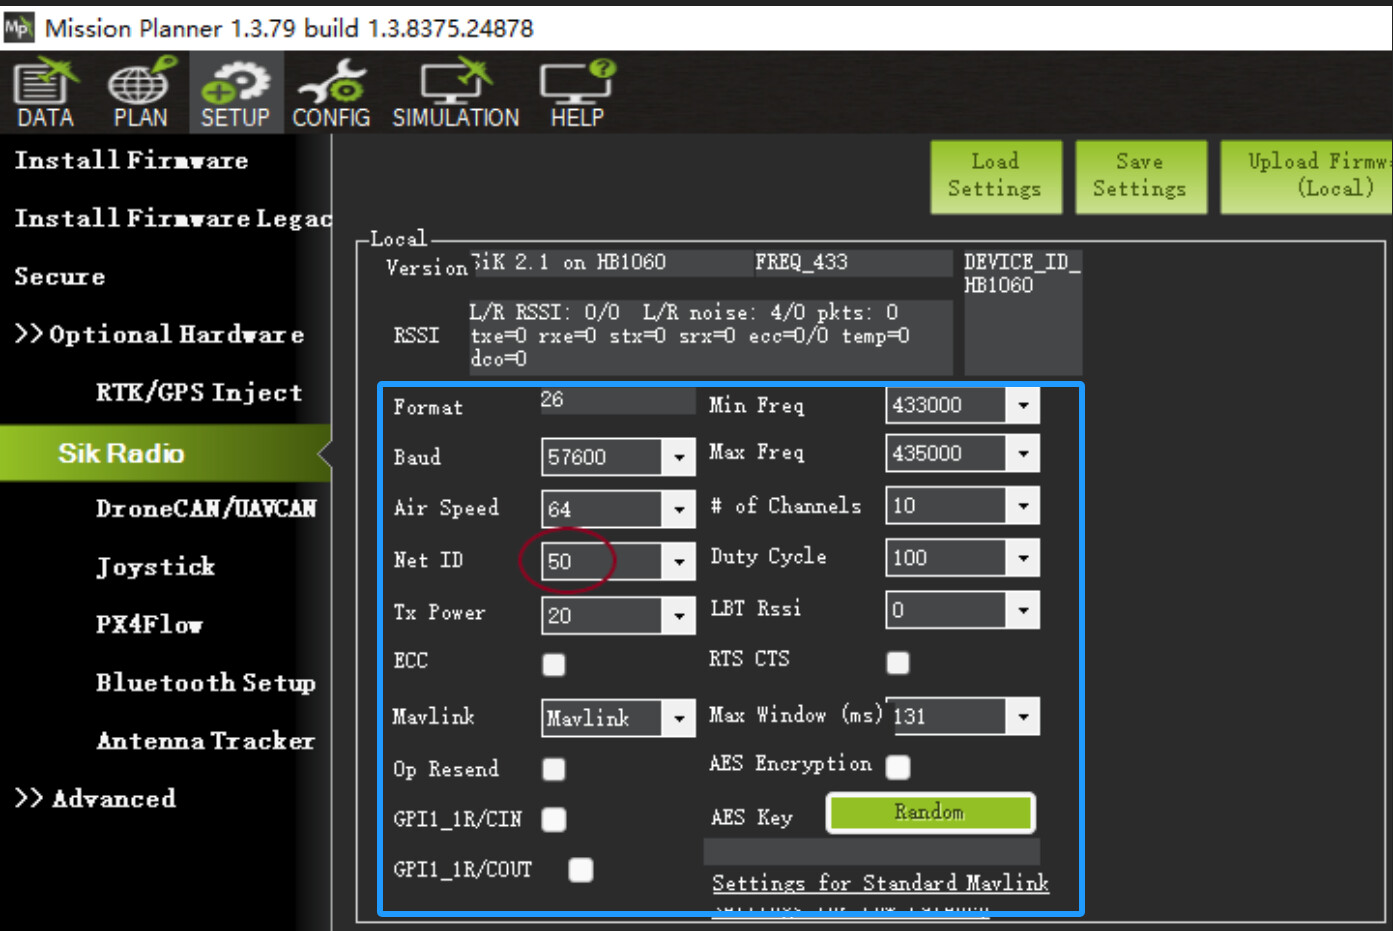The width and height of the screenshot is (1393, 931).
Task: Switch to the PLAN mission view
Action: point(139,92)
